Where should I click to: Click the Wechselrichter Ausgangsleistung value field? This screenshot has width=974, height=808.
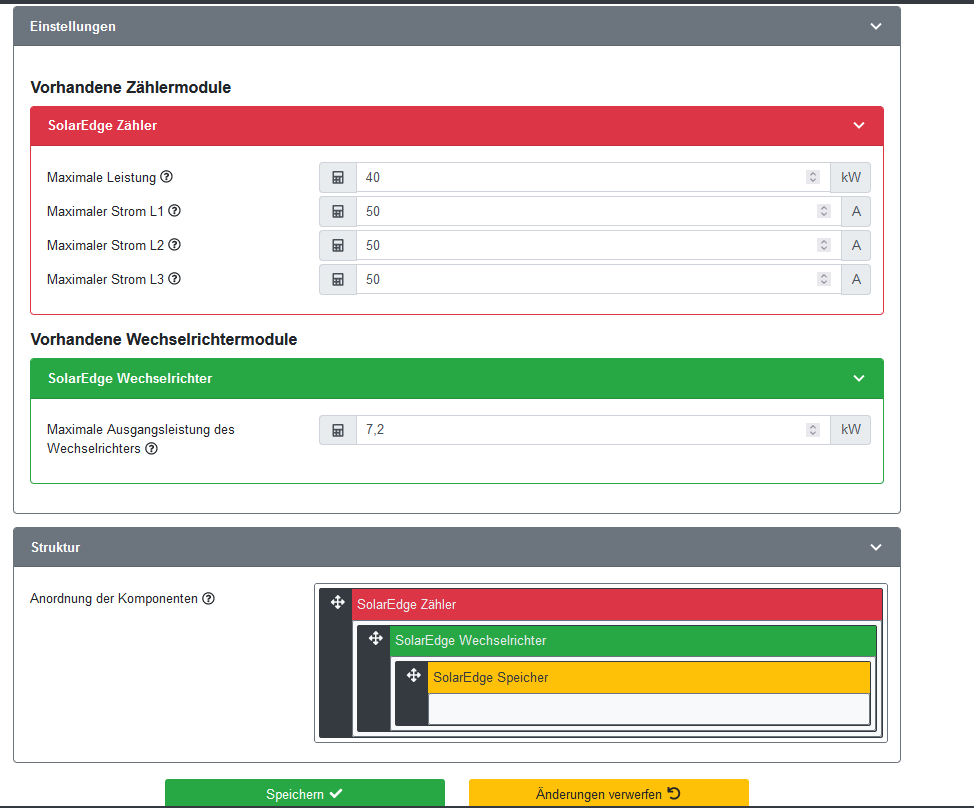[580, 430]
